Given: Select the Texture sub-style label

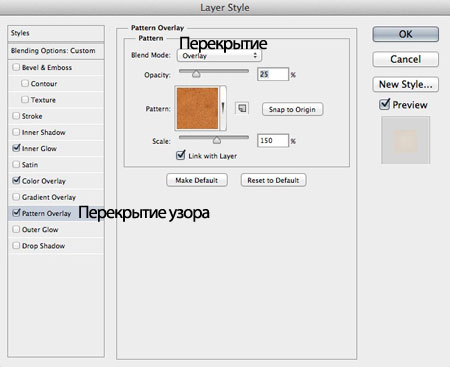Looking at the screenshot, I should coord(43,100).
